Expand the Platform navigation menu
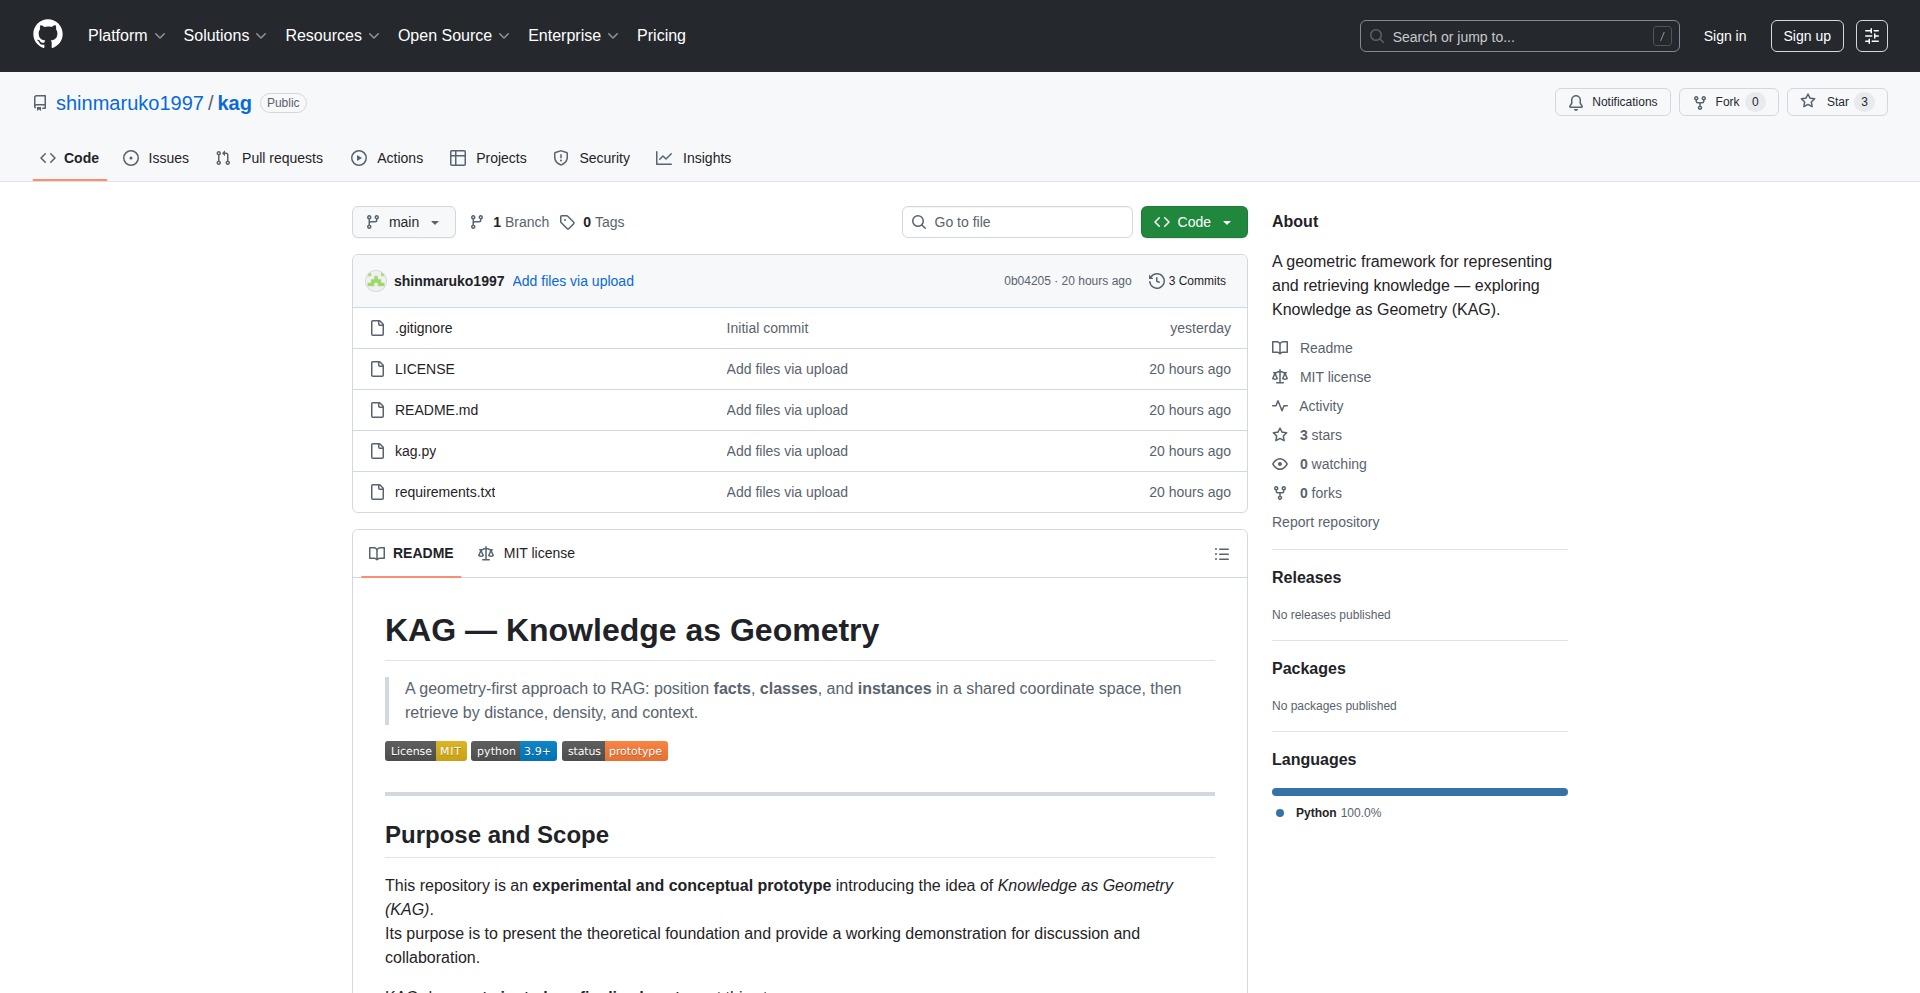This screenshot has width=1920, height=993. [126, 36]
